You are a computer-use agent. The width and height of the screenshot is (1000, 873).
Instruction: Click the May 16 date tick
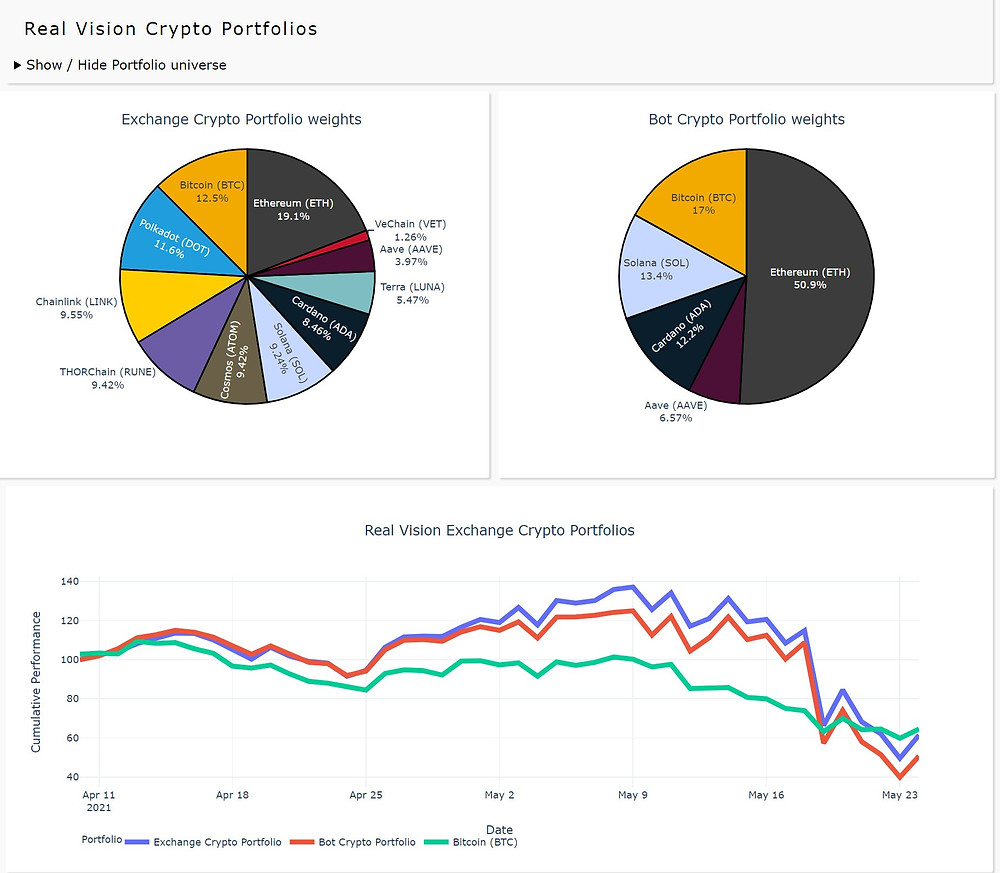click(766, 795)
